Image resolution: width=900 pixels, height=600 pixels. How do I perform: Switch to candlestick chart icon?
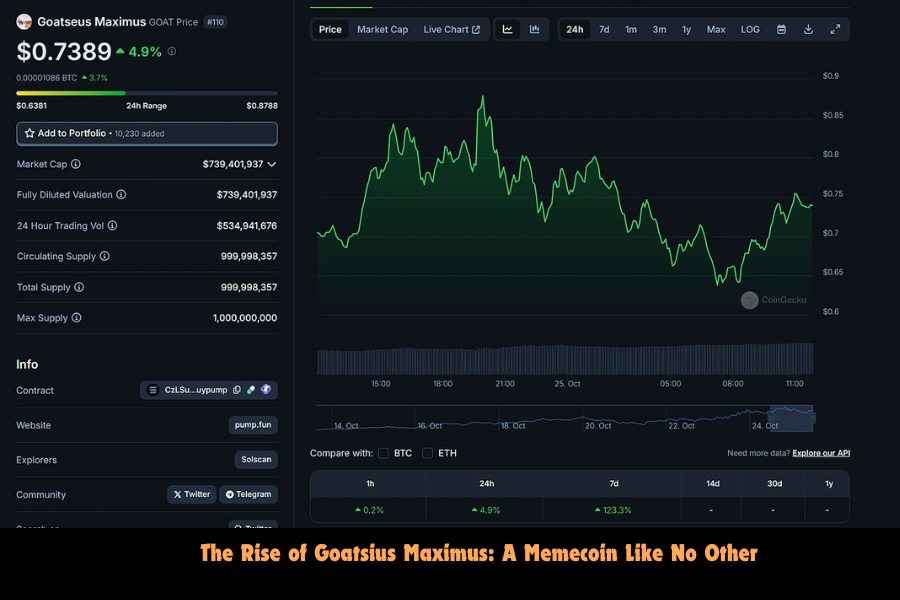[x=534, y=29]
